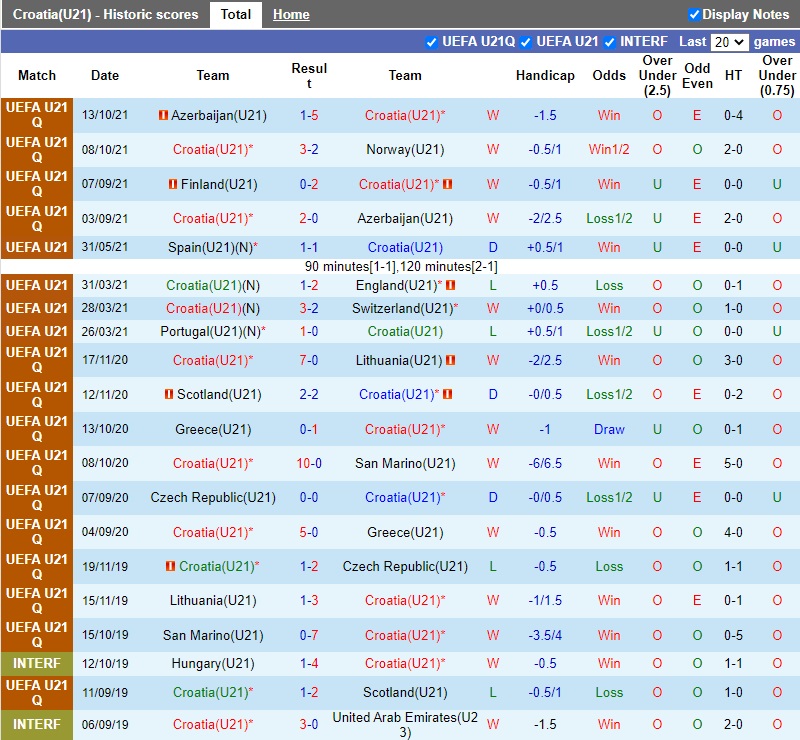Click the card icon before Croatia(U21) on 19/11/19
Viewport: 800px width, 740px height.
(x=170, y=567)
